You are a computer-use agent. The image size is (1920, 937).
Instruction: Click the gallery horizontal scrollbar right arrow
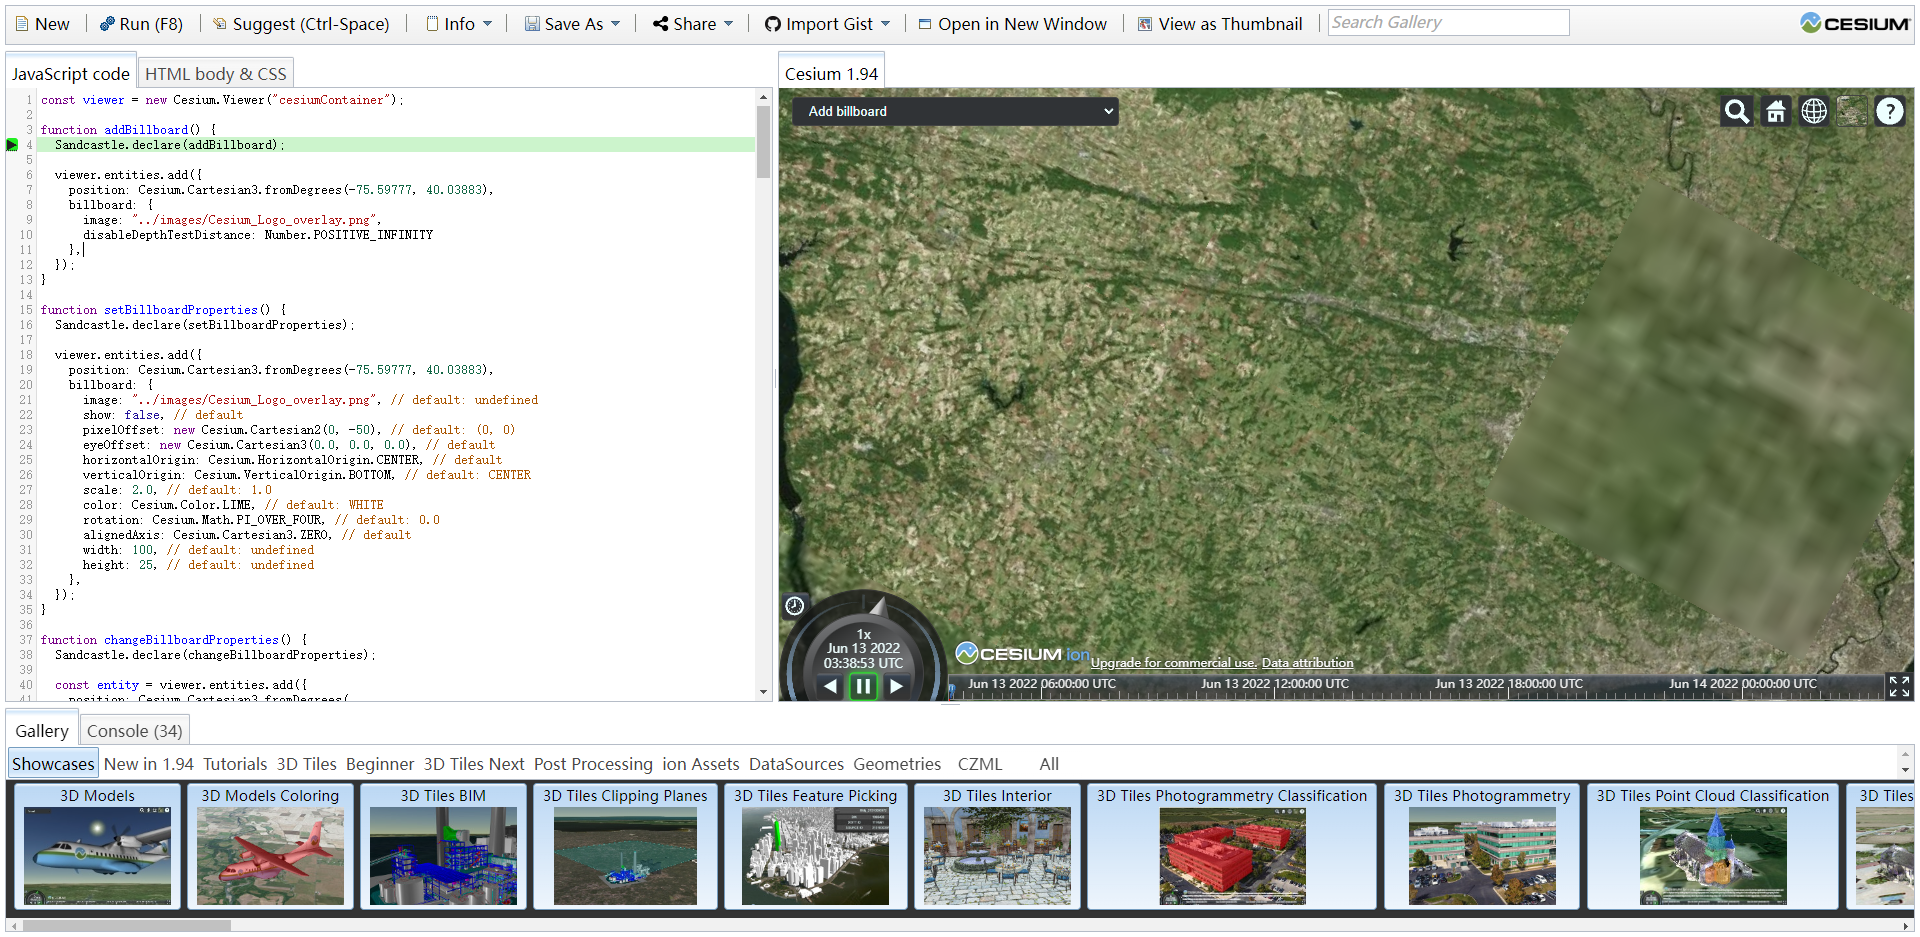pos(1906,926)
